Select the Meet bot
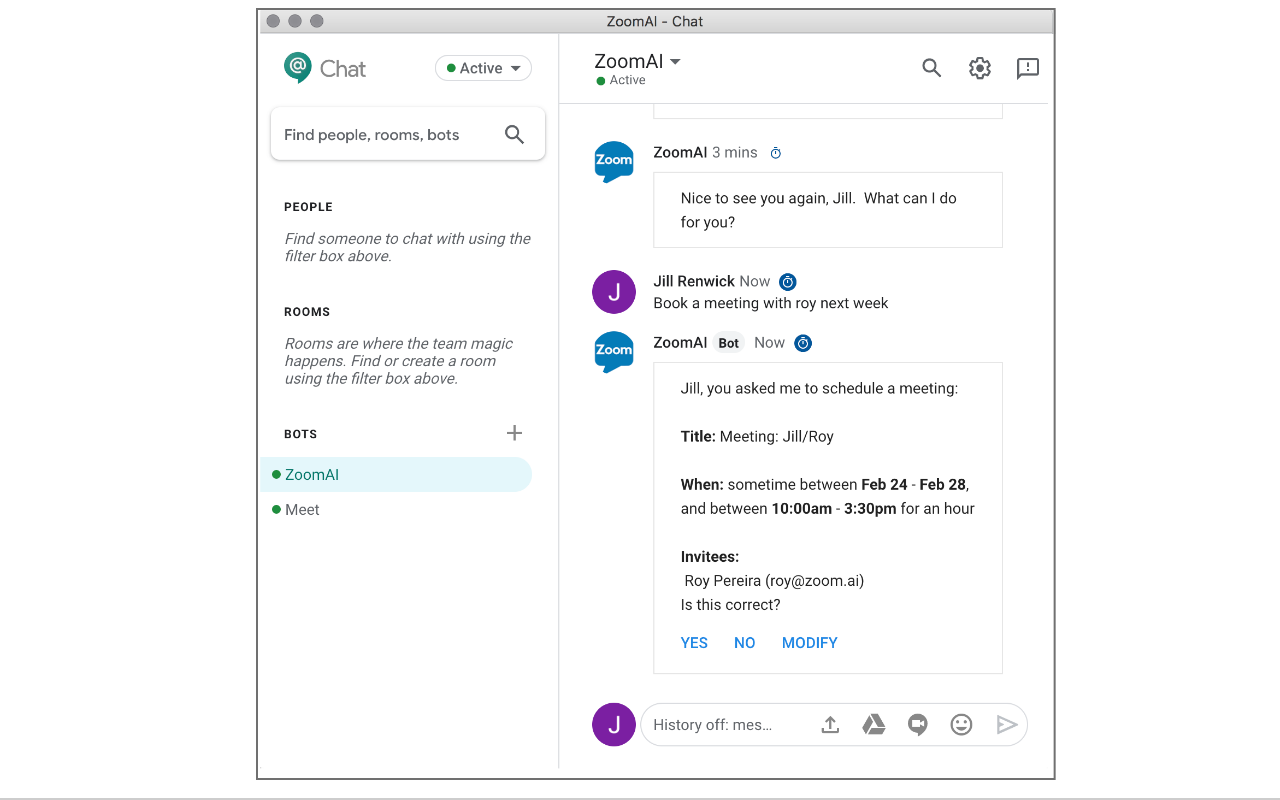The height and width of the screenshot is (800, 1280). 302,510
